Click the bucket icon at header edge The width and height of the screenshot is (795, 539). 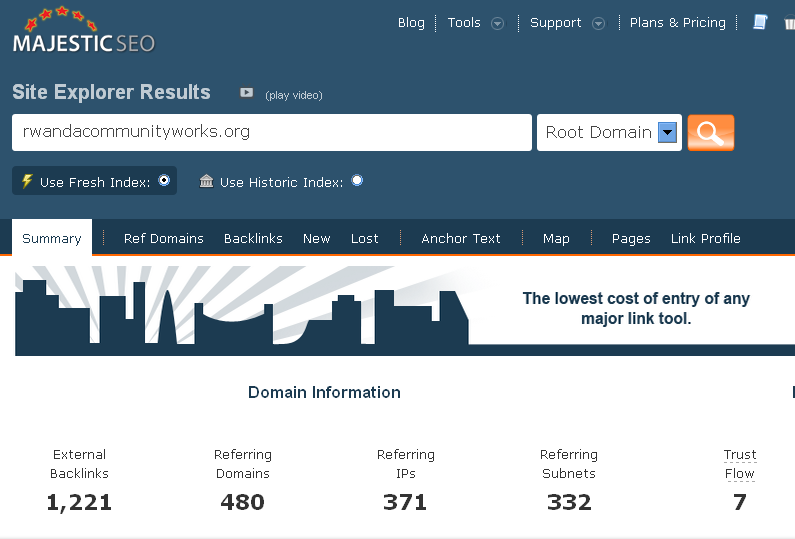point(789,23)
